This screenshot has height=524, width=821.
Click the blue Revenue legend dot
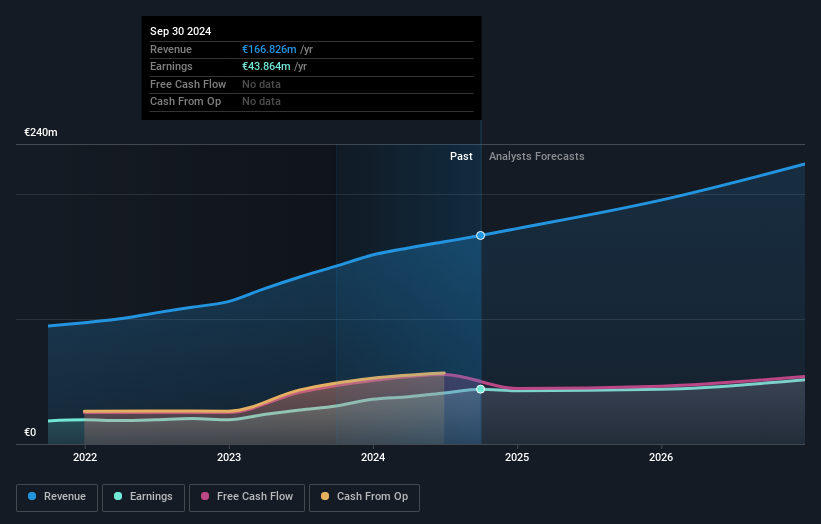(32, 496)
